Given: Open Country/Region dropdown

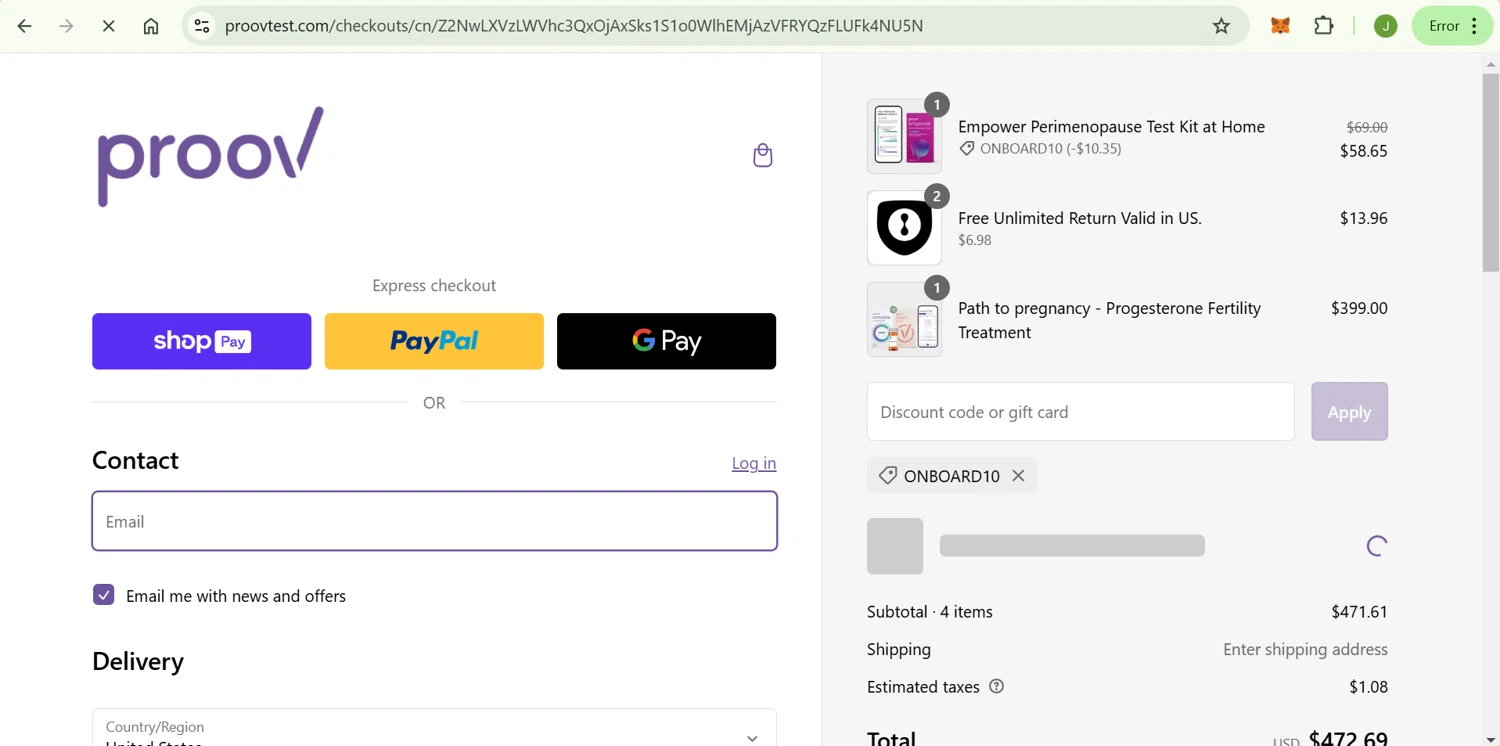Looking at the screenshot, I should [434, 728].
